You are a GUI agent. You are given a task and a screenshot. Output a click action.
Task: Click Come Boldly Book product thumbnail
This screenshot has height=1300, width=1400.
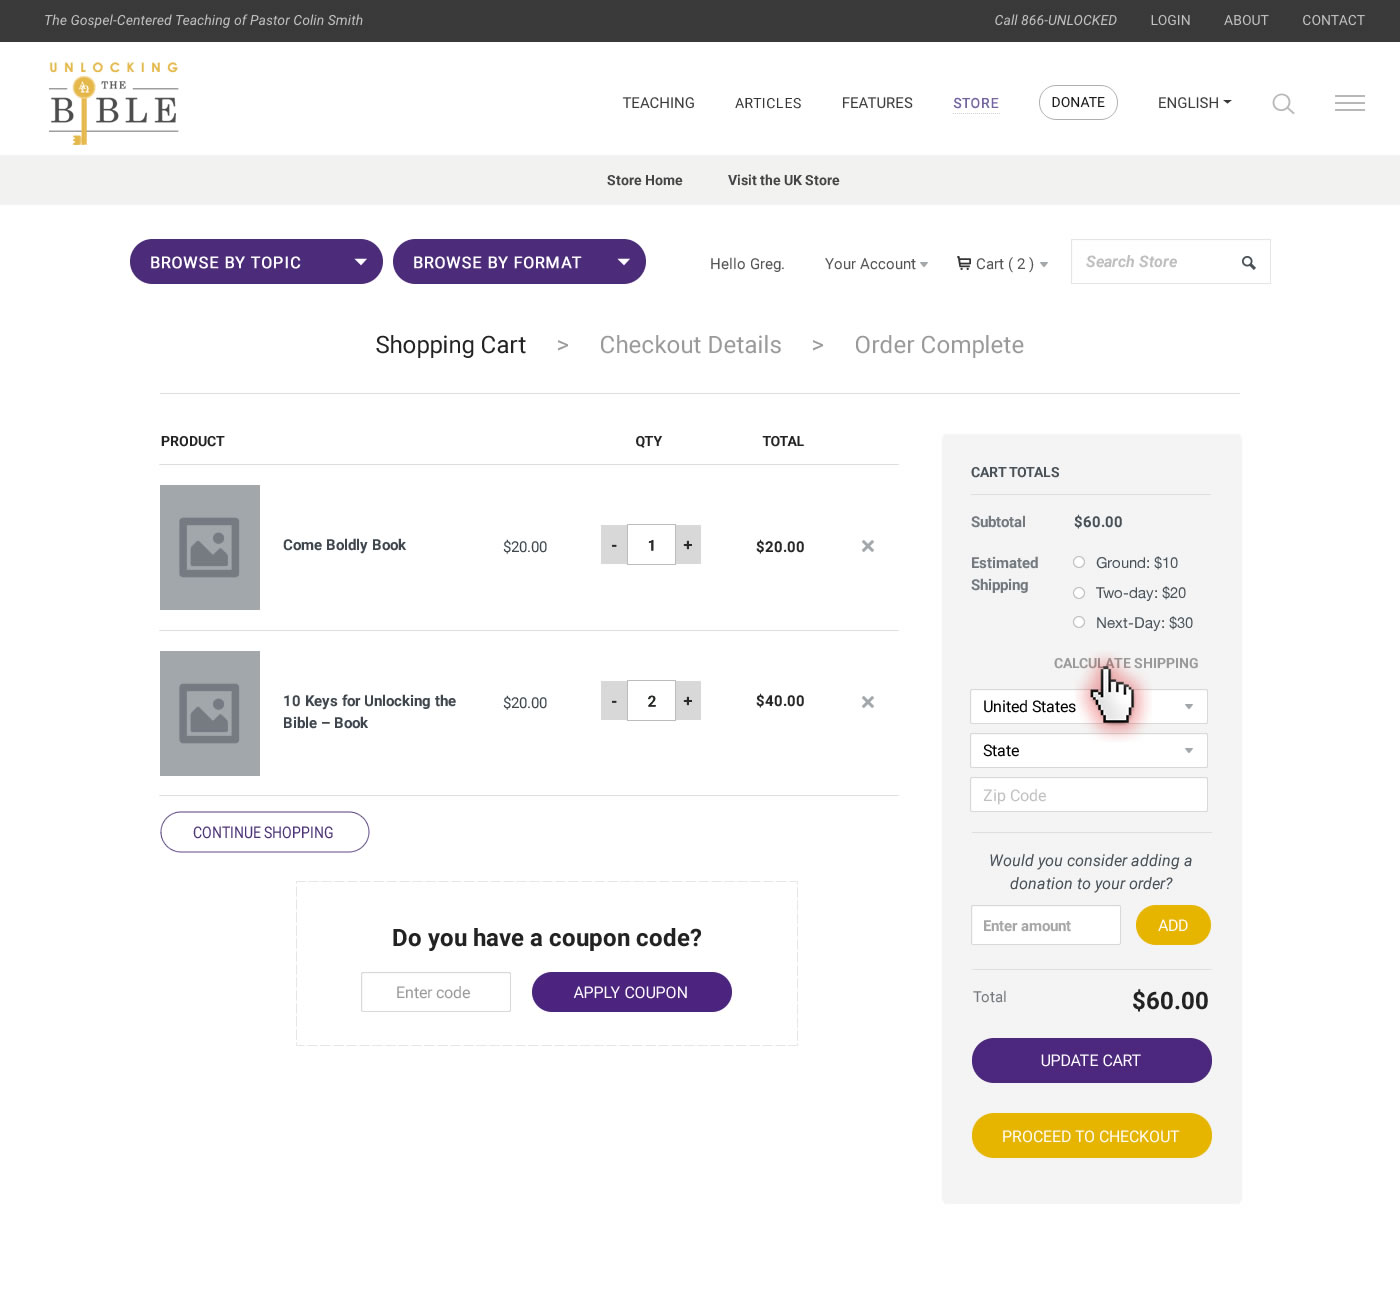tap(210, 547)
